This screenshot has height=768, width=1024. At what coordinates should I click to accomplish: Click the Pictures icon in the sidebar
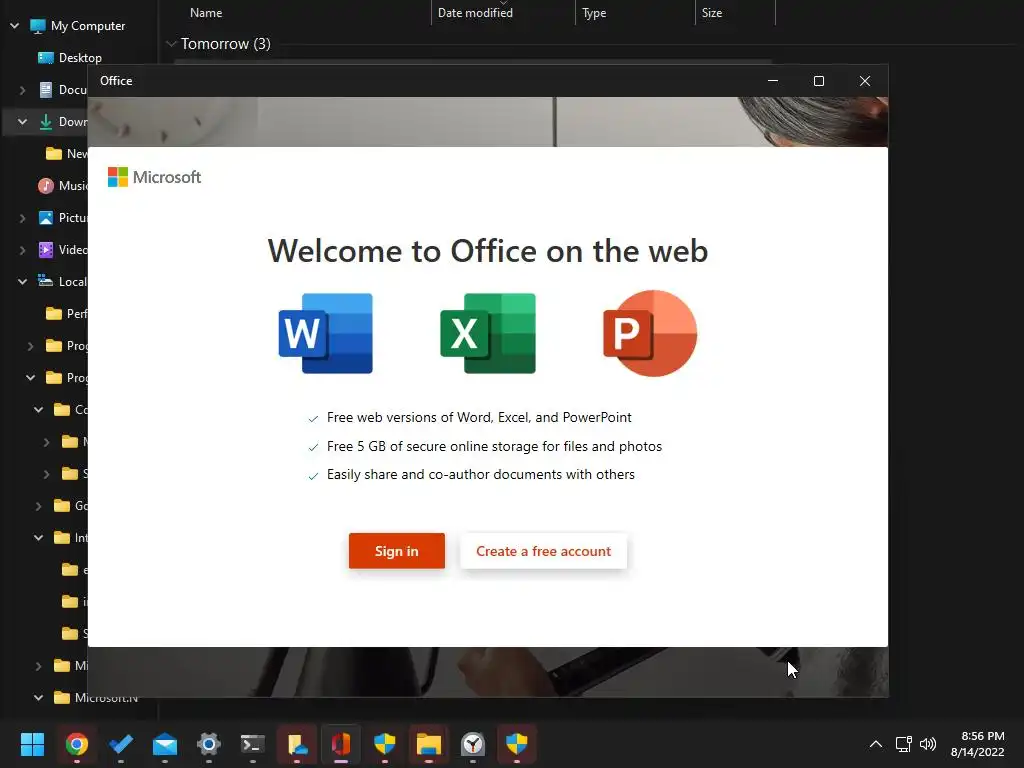tap(46, 217)
